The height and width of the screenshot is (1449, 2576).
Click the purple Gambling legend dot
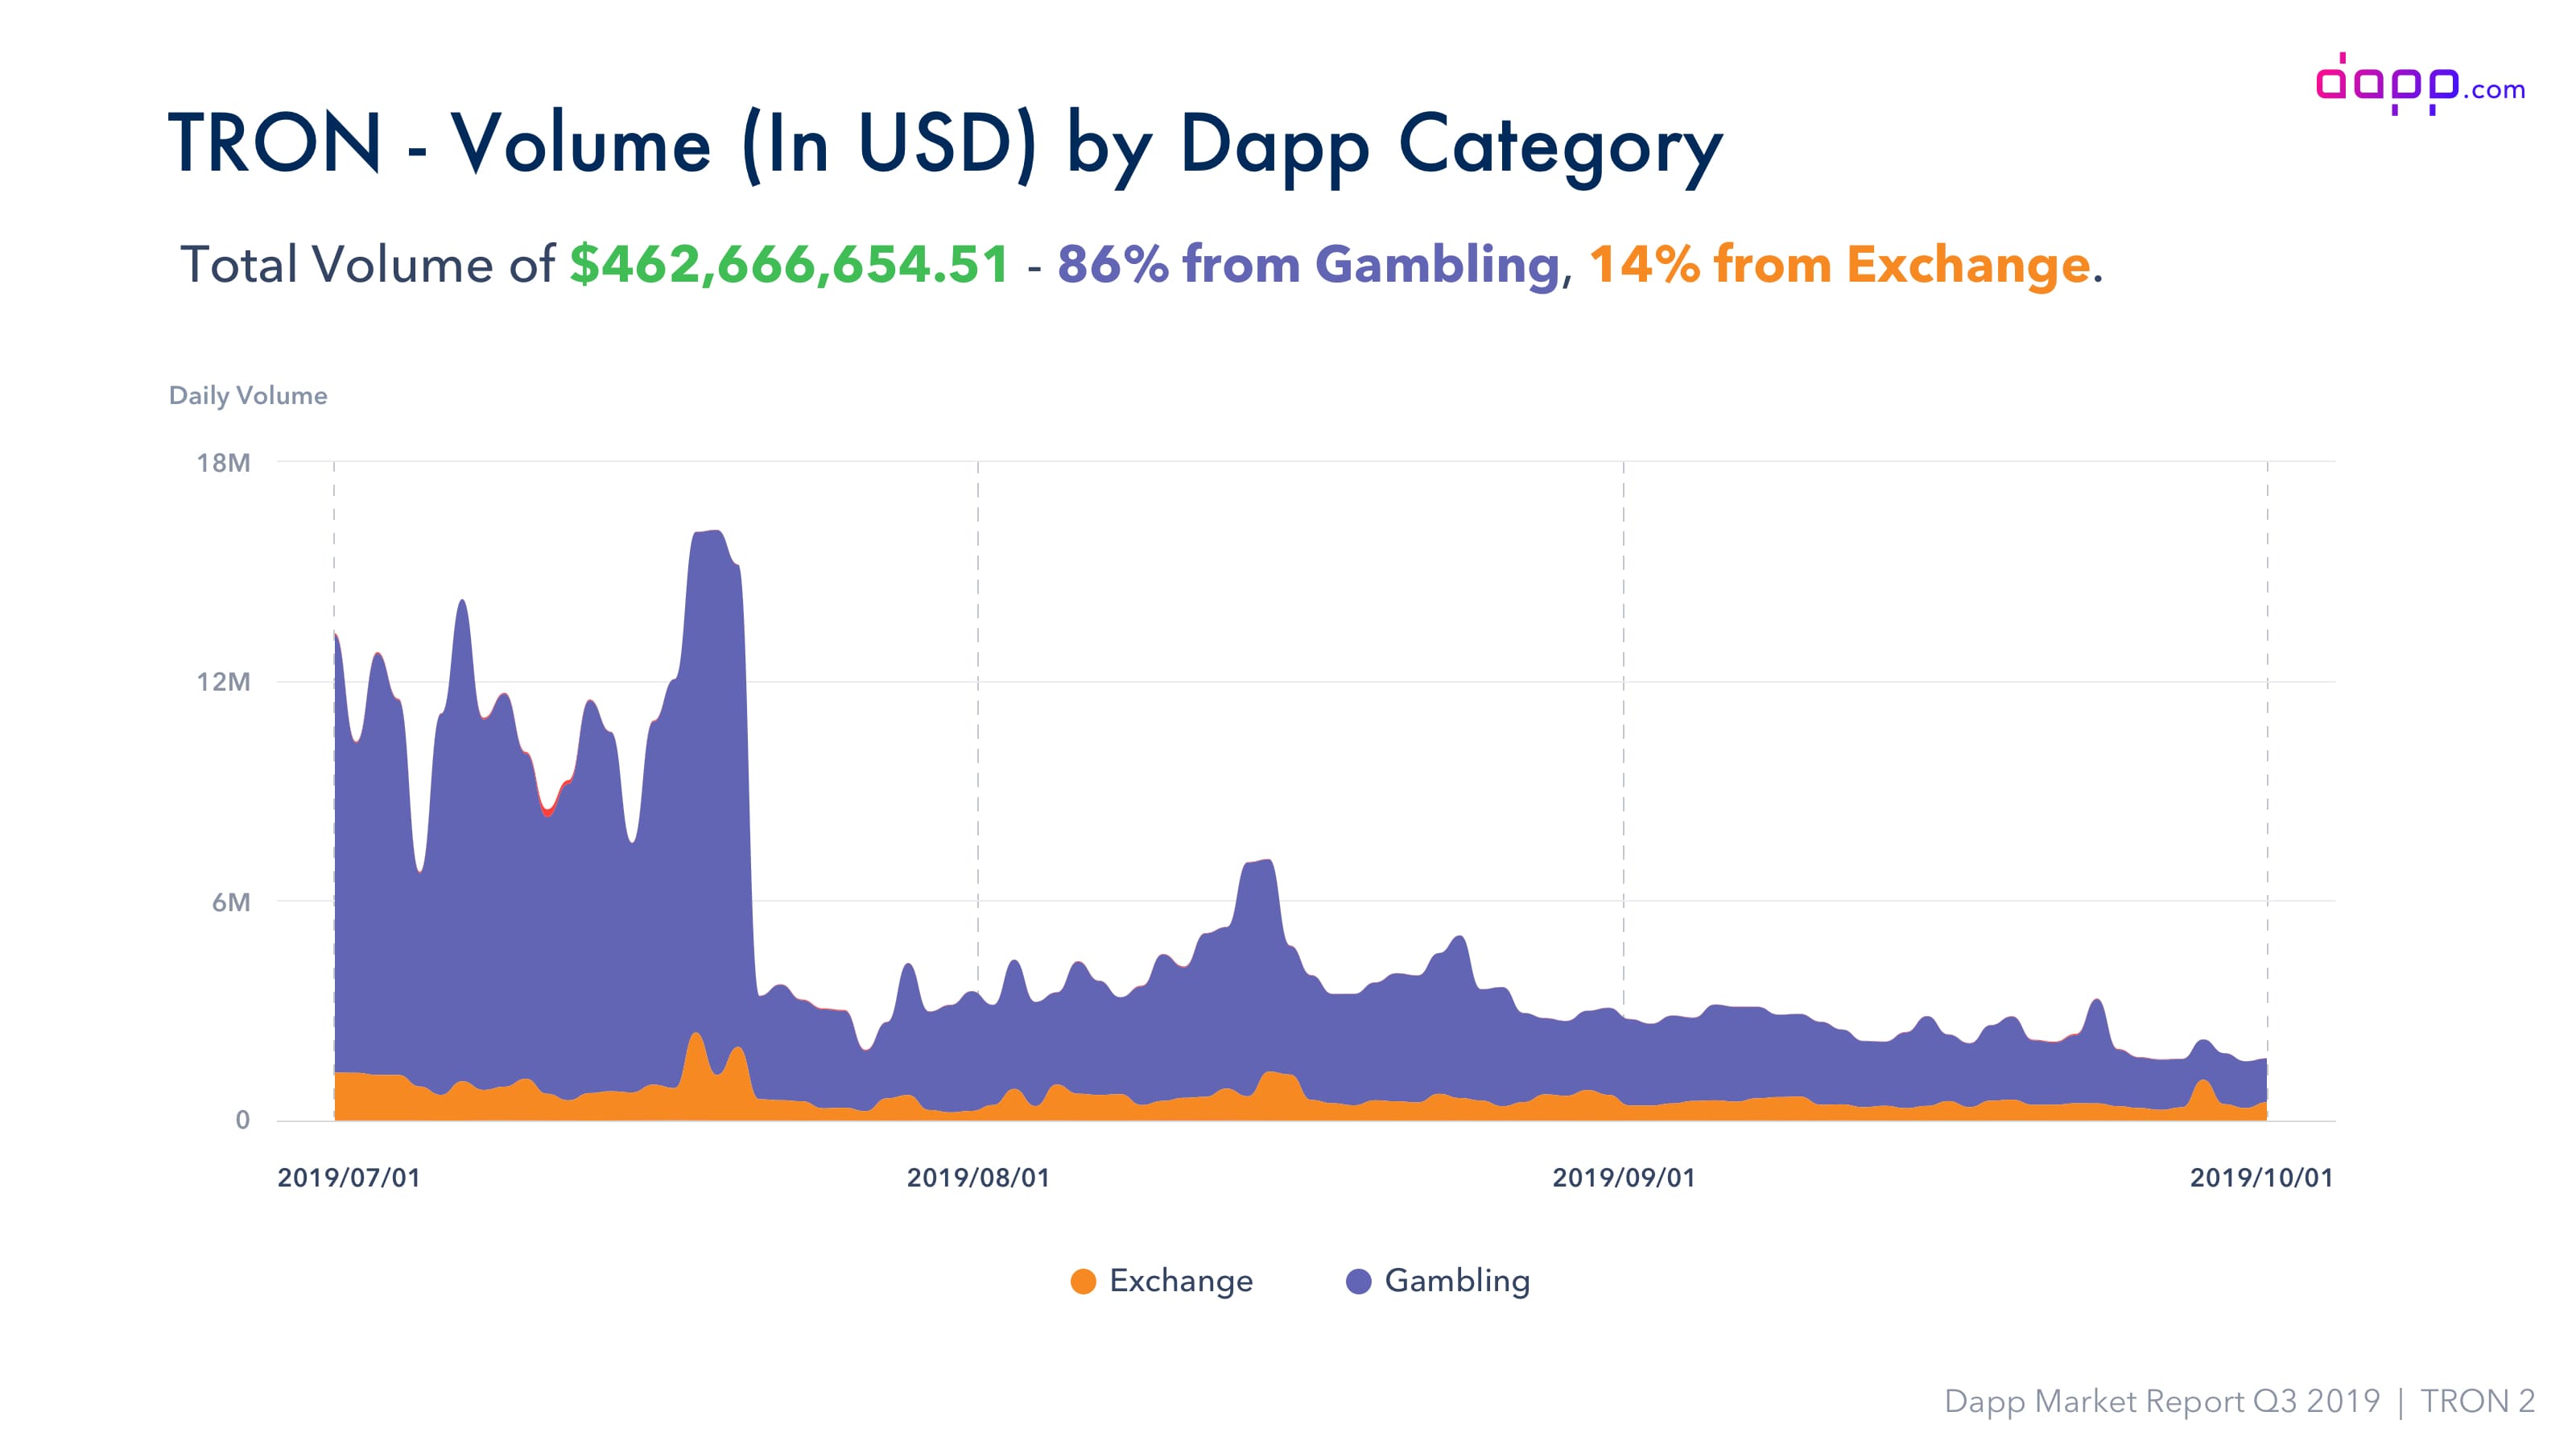click(1358, 1282)
